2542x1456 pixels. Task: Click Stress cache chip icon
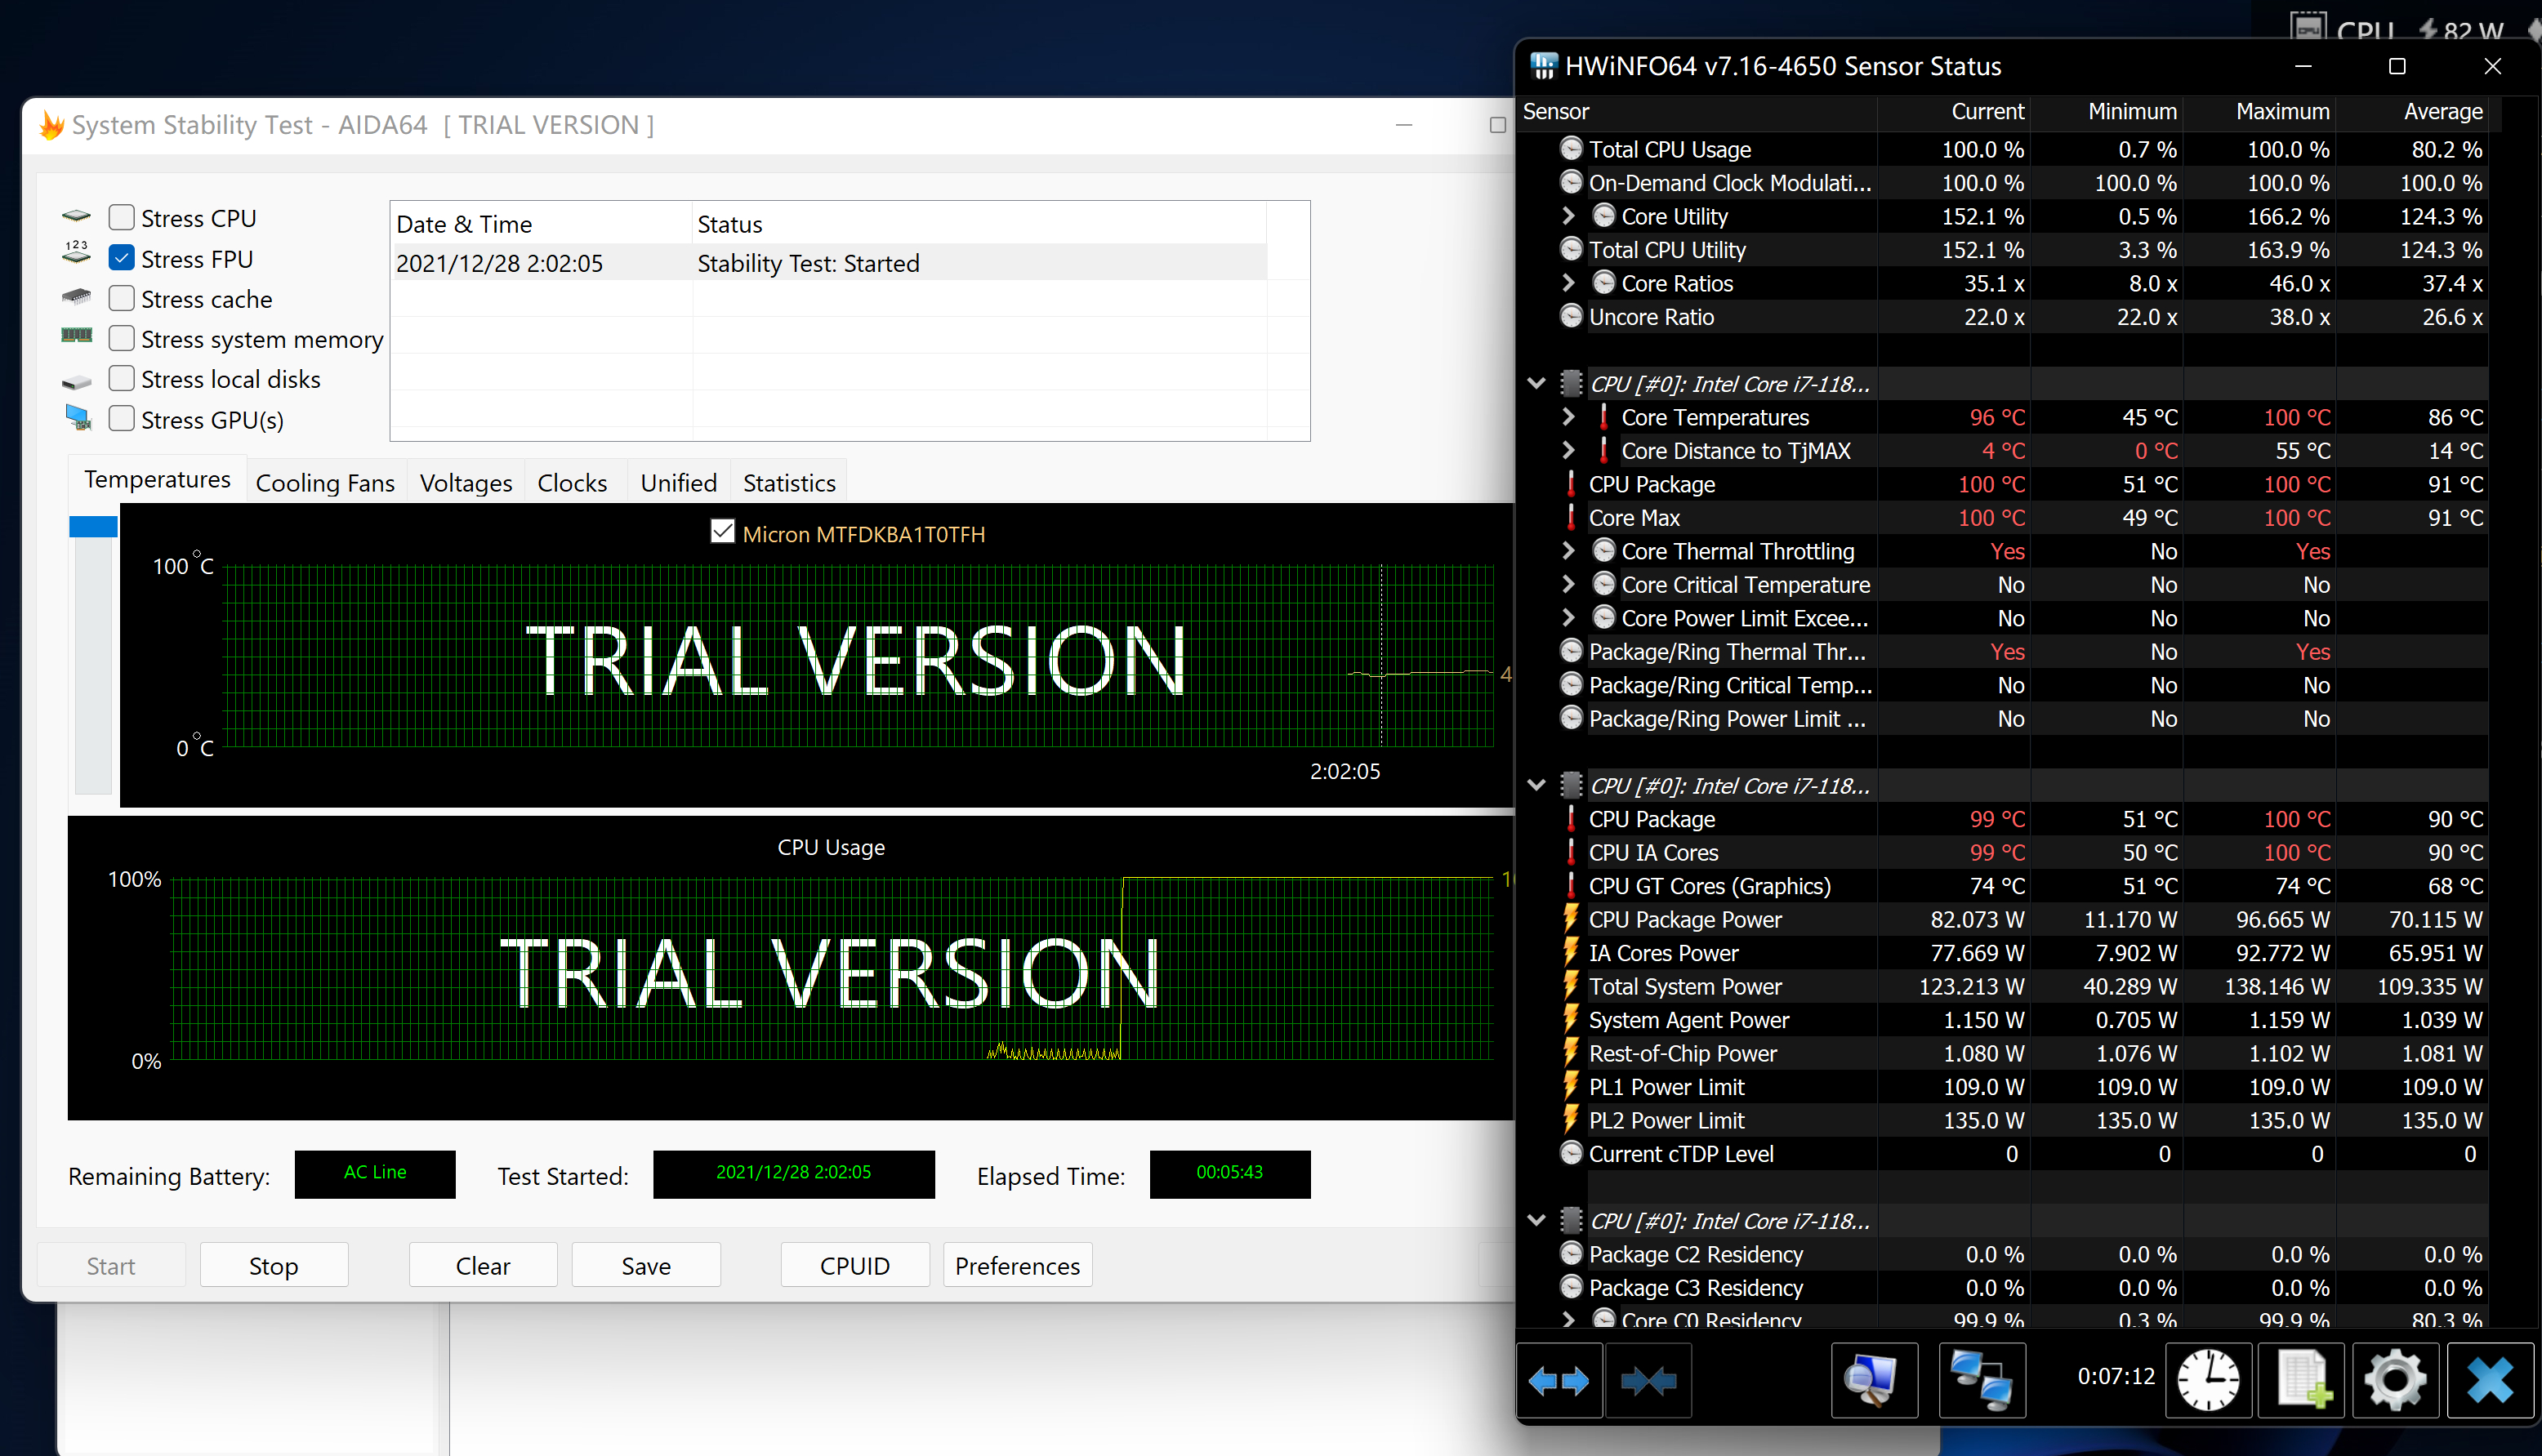(76, 297)
